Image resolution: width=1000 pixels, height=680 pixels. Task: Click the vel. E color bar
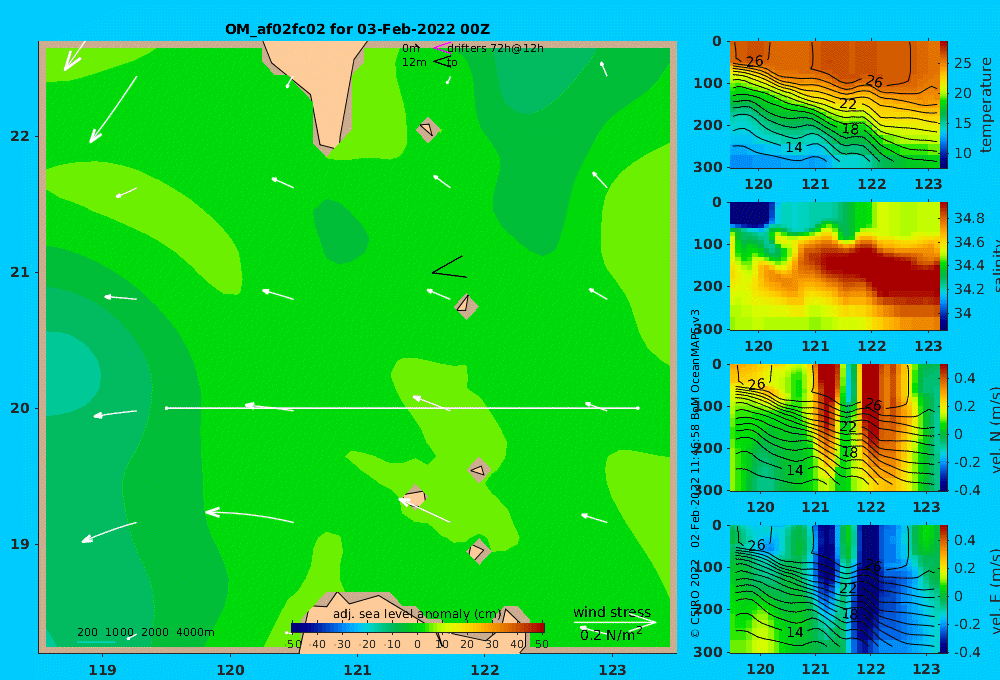[x=944, y=589]
